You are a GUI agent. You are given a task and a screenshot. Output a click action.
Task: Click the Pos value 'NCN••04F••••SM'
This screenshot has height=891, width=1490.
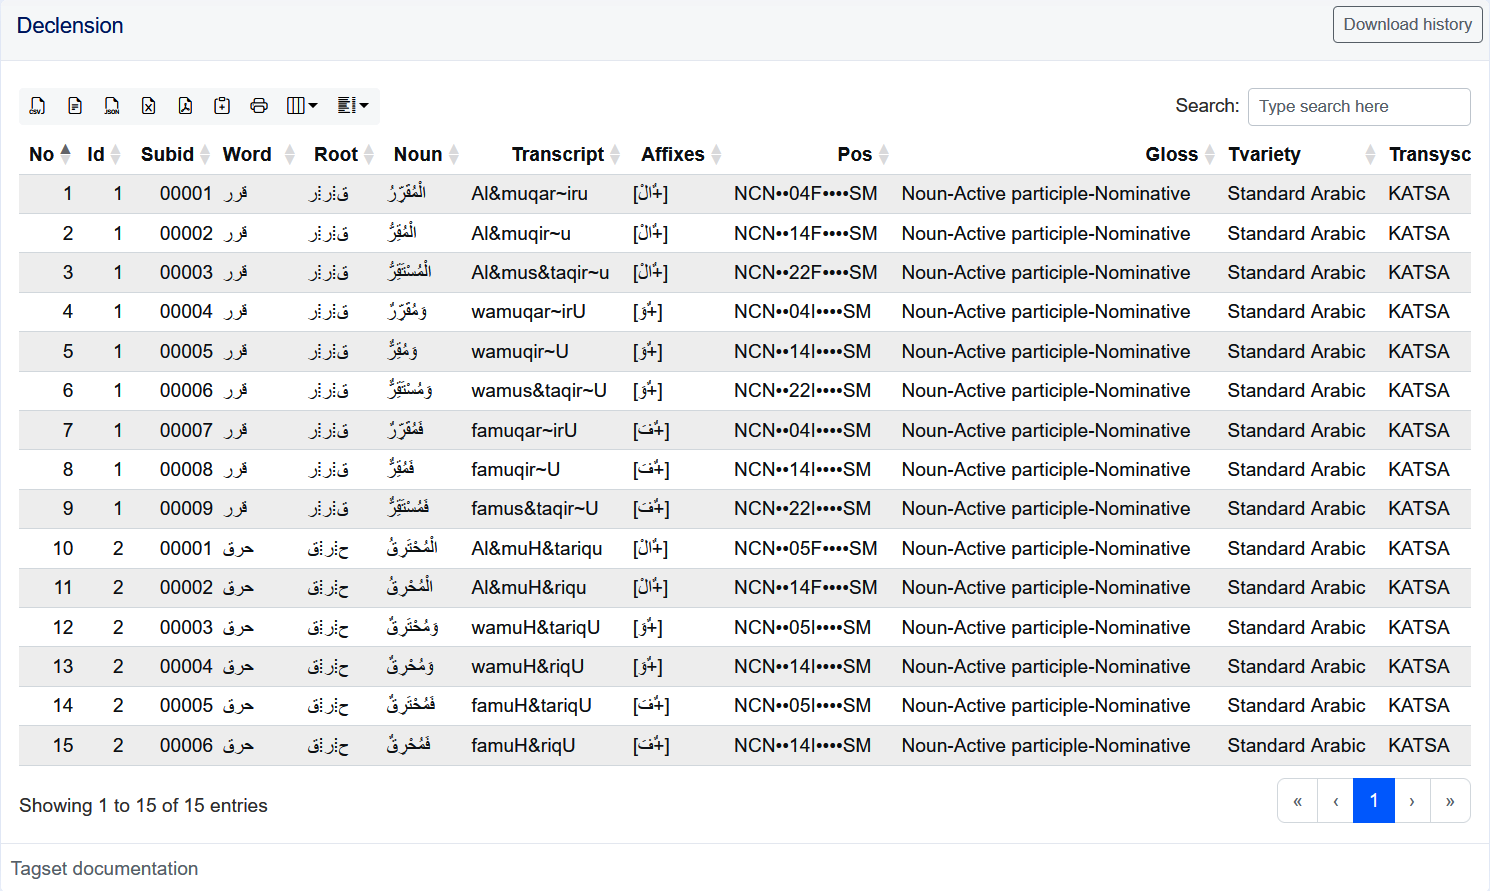coord(806,194)
